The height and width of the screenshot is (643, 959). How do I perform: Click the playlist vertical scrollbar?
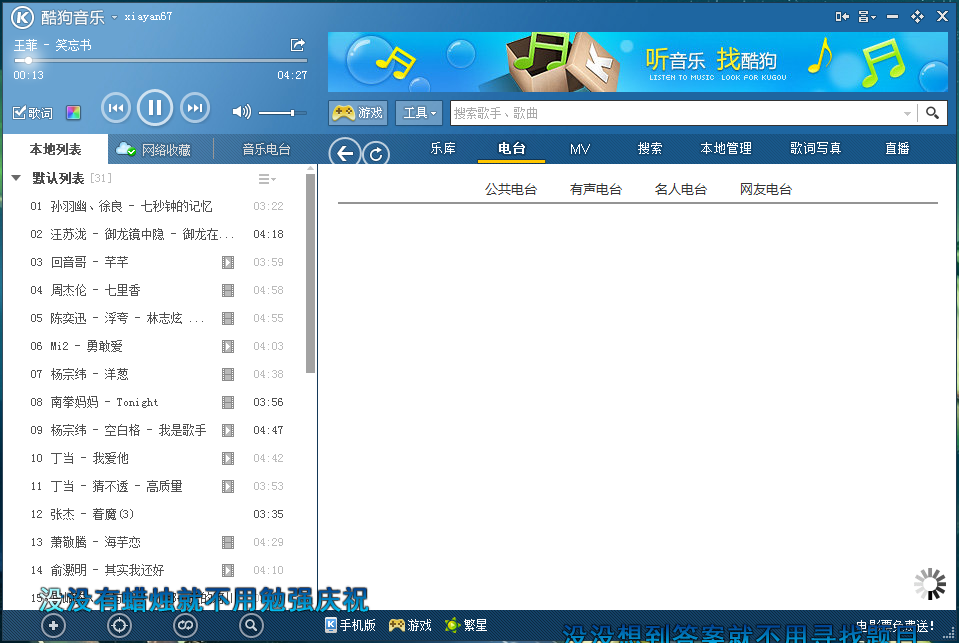point(310,273)
